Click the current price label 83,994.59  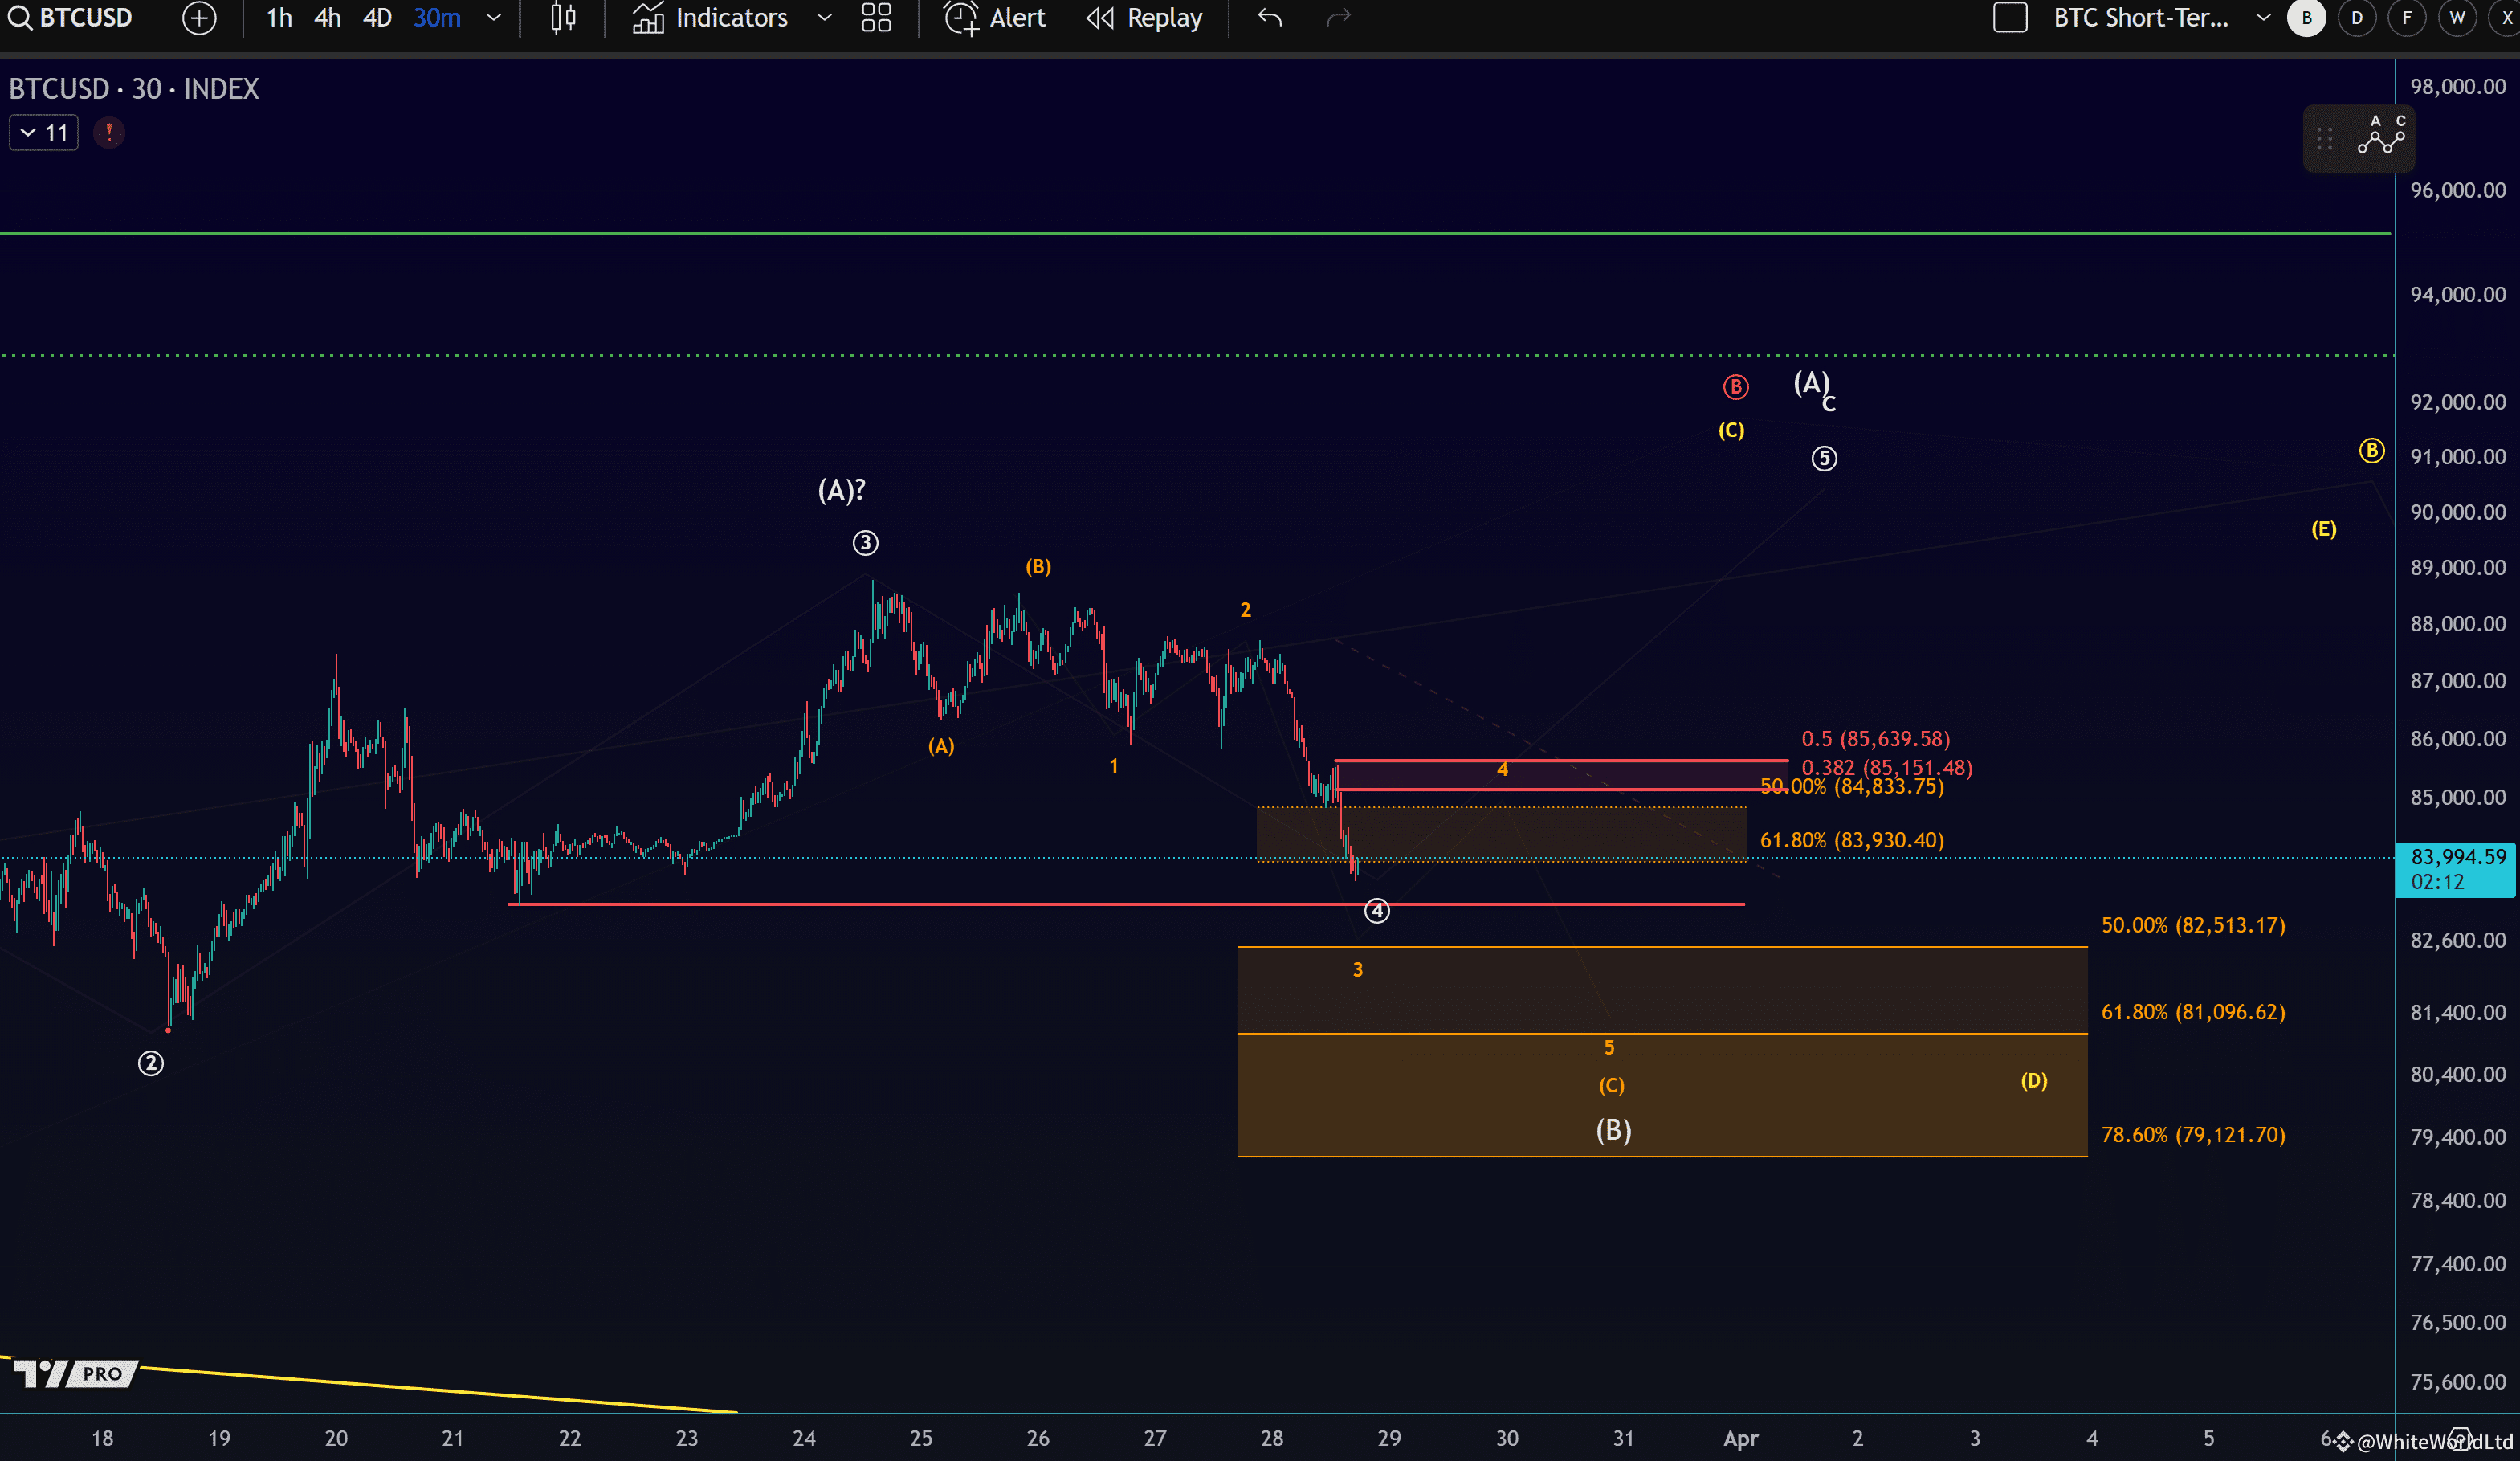pyautogui.click(x=2457, y=869)
